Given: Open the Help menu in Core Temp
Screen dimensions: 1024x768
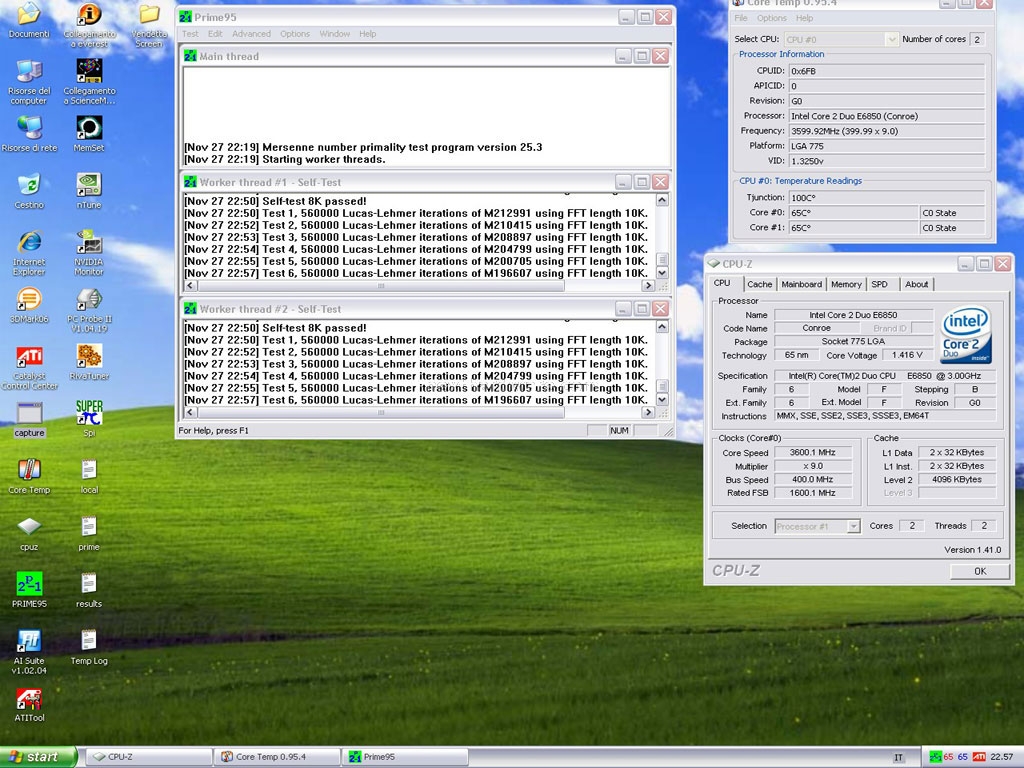Looking at the screenshot, I should click(x=805, y=18).
